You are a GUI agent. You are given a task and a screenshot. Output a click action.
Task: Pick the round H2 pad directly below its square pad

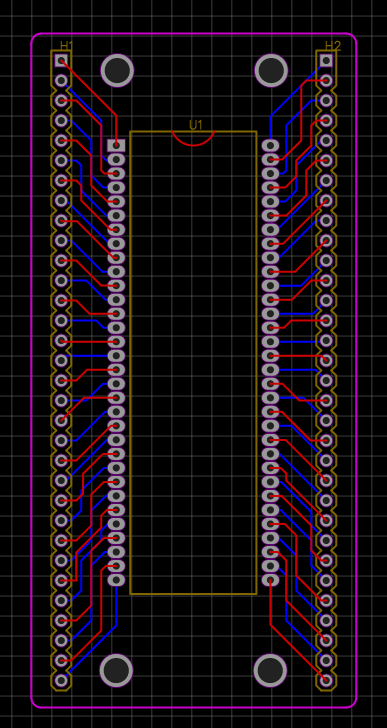pyautogui.click(x=326, y=80)
